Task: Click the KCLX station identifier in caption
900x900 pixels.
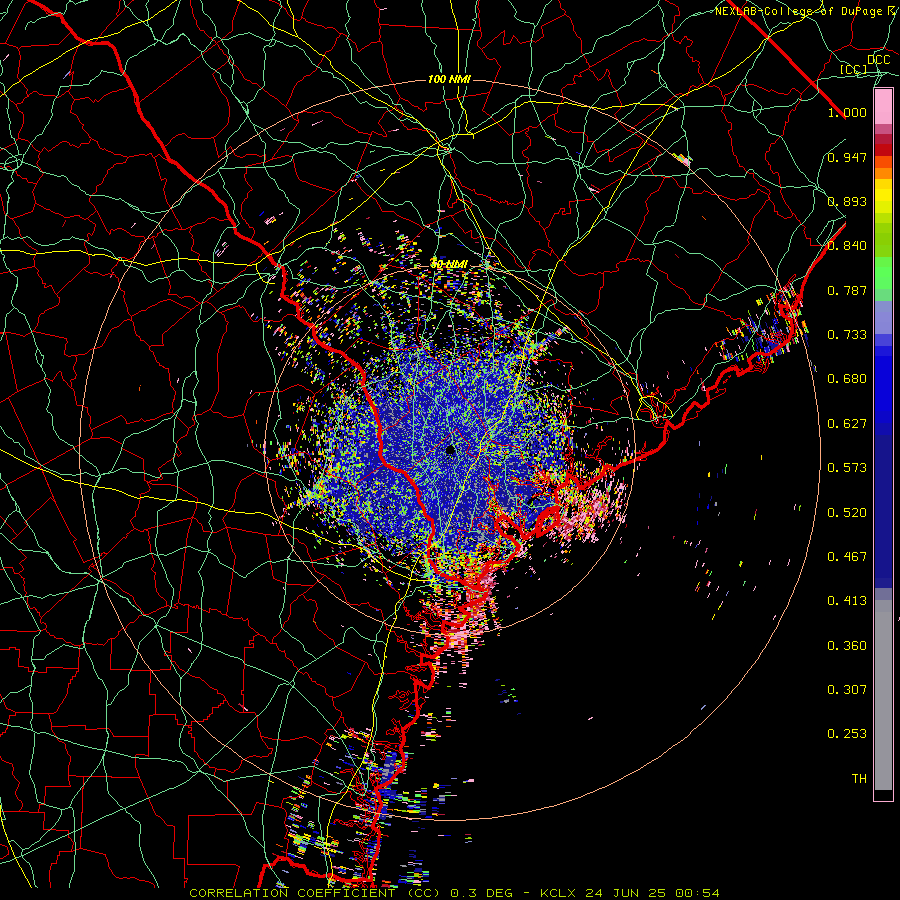Action: (x=558, y=893)
